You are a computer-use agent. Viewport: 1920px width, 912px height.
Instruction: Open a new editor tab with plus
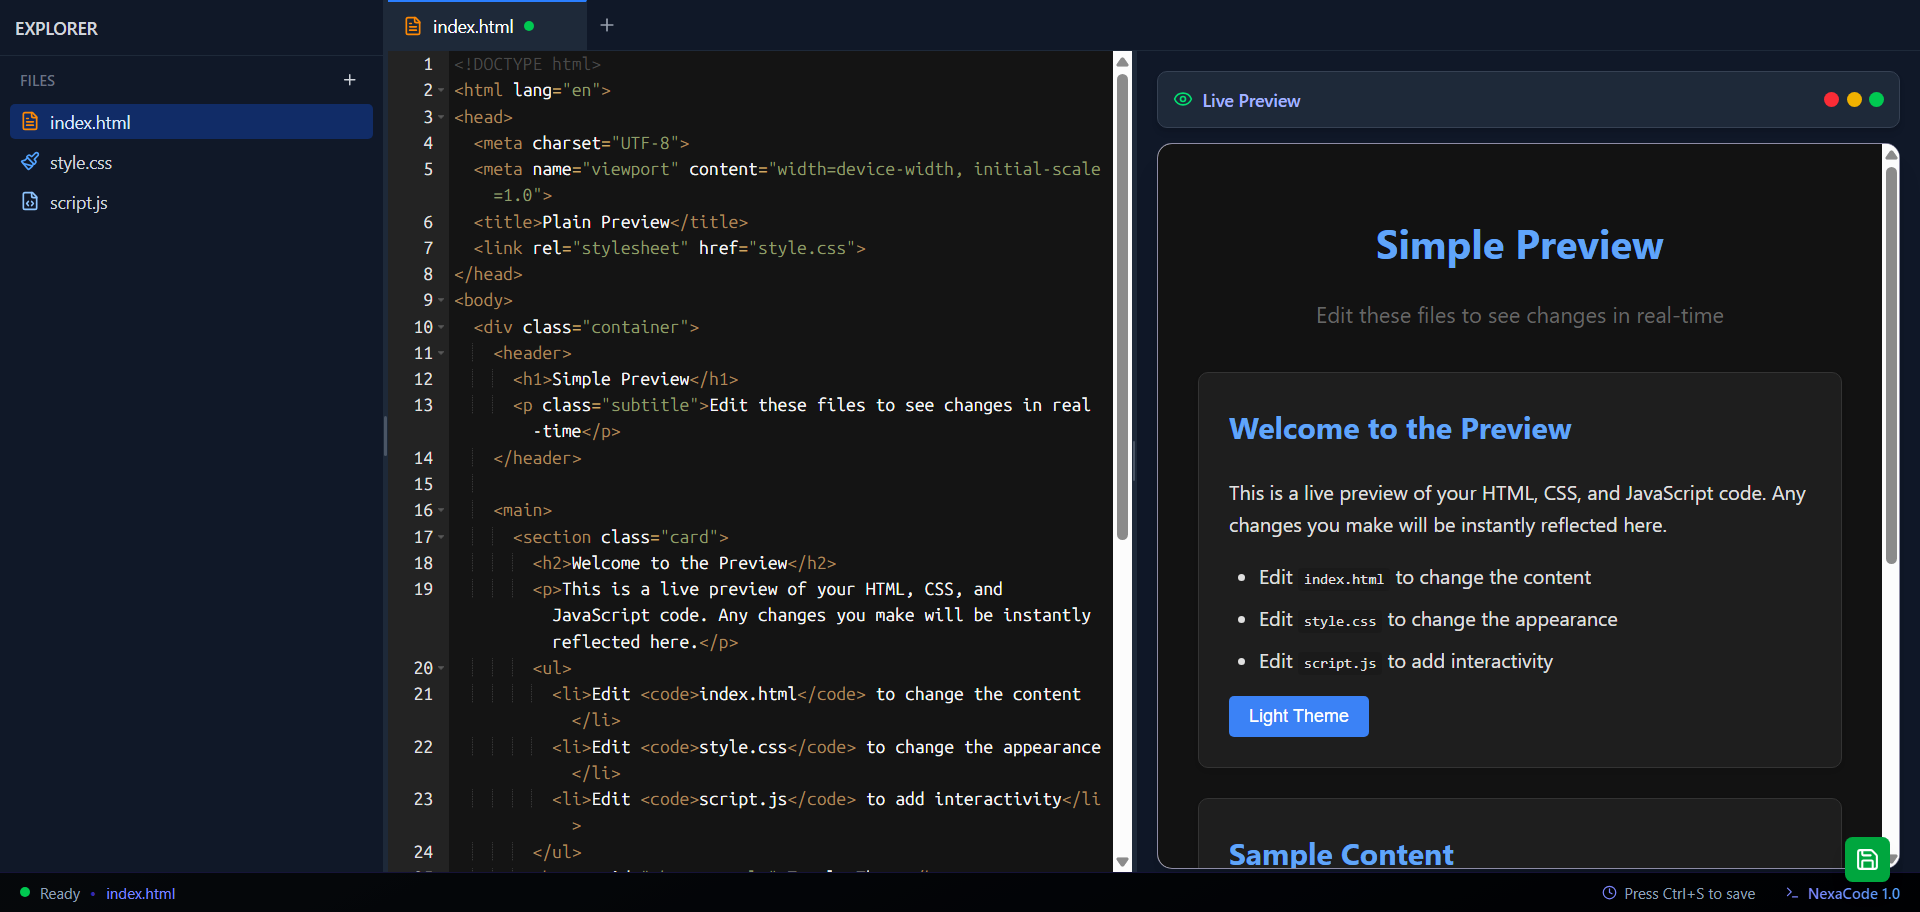(607, 25)
